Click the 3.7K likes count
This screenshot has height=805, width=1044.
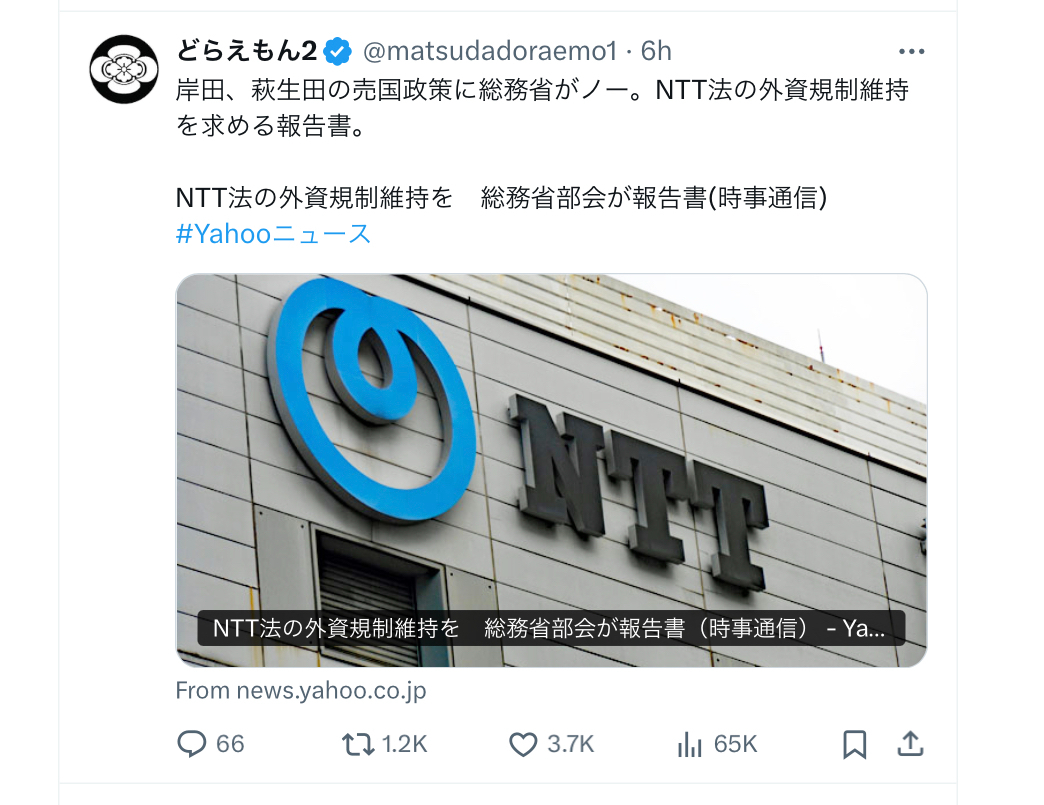(x=571, y=744)
